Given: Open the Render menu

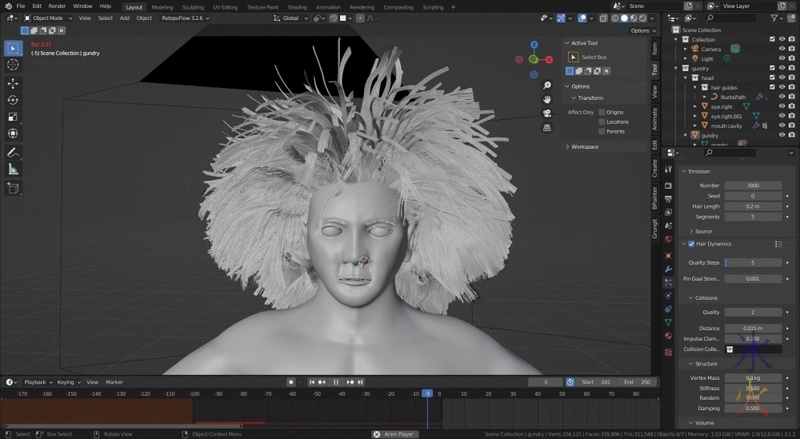Looking at the screenshot, I should 57,6.
